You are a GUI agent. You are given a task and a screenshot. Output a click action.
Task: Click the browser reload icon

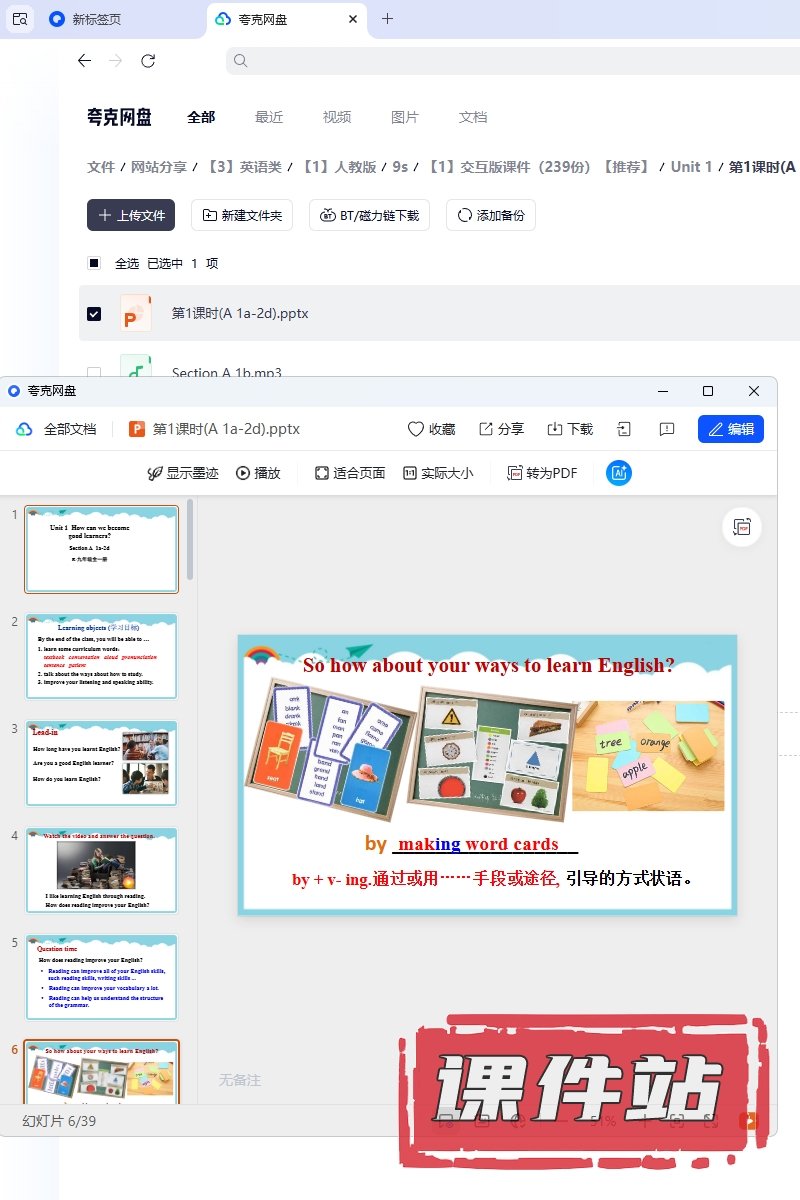pyautogui.click(x=148, y=61)
